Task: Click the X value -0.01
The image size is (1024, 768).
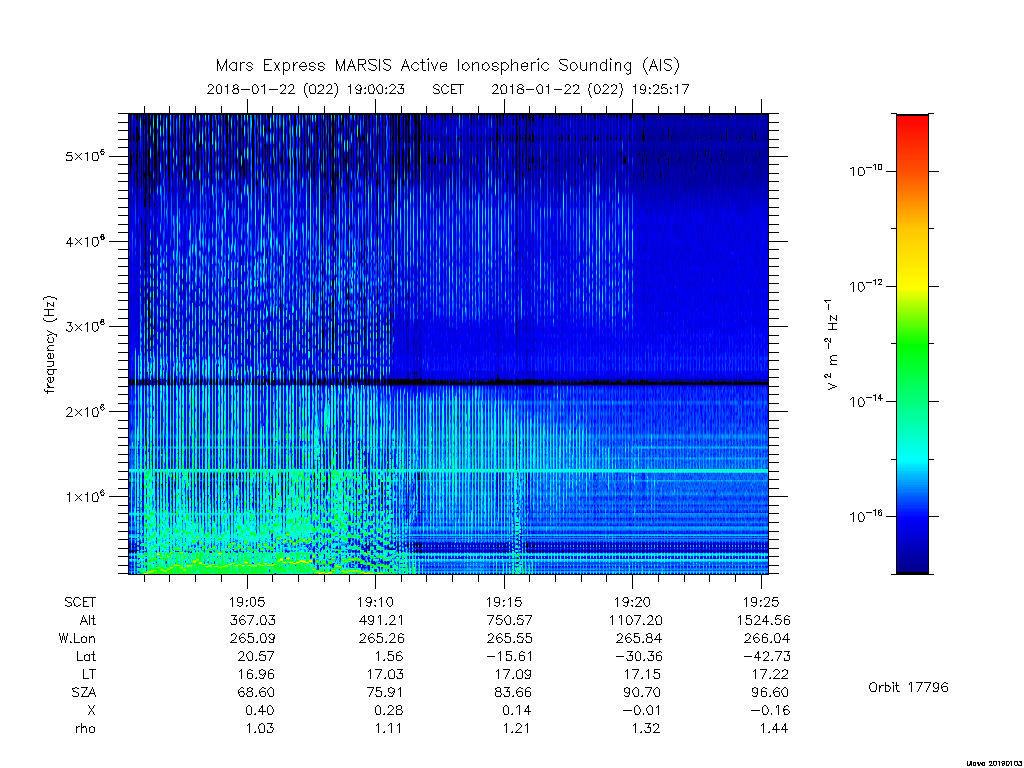Action: [x=641, y=710]
